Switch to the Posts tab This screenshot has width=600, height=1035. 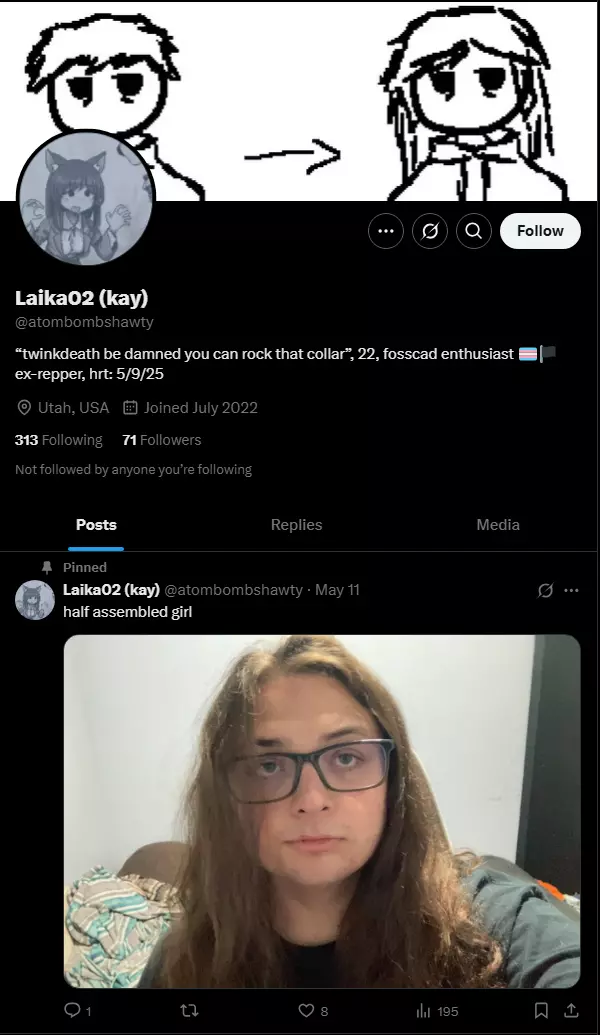coord(96,525)
